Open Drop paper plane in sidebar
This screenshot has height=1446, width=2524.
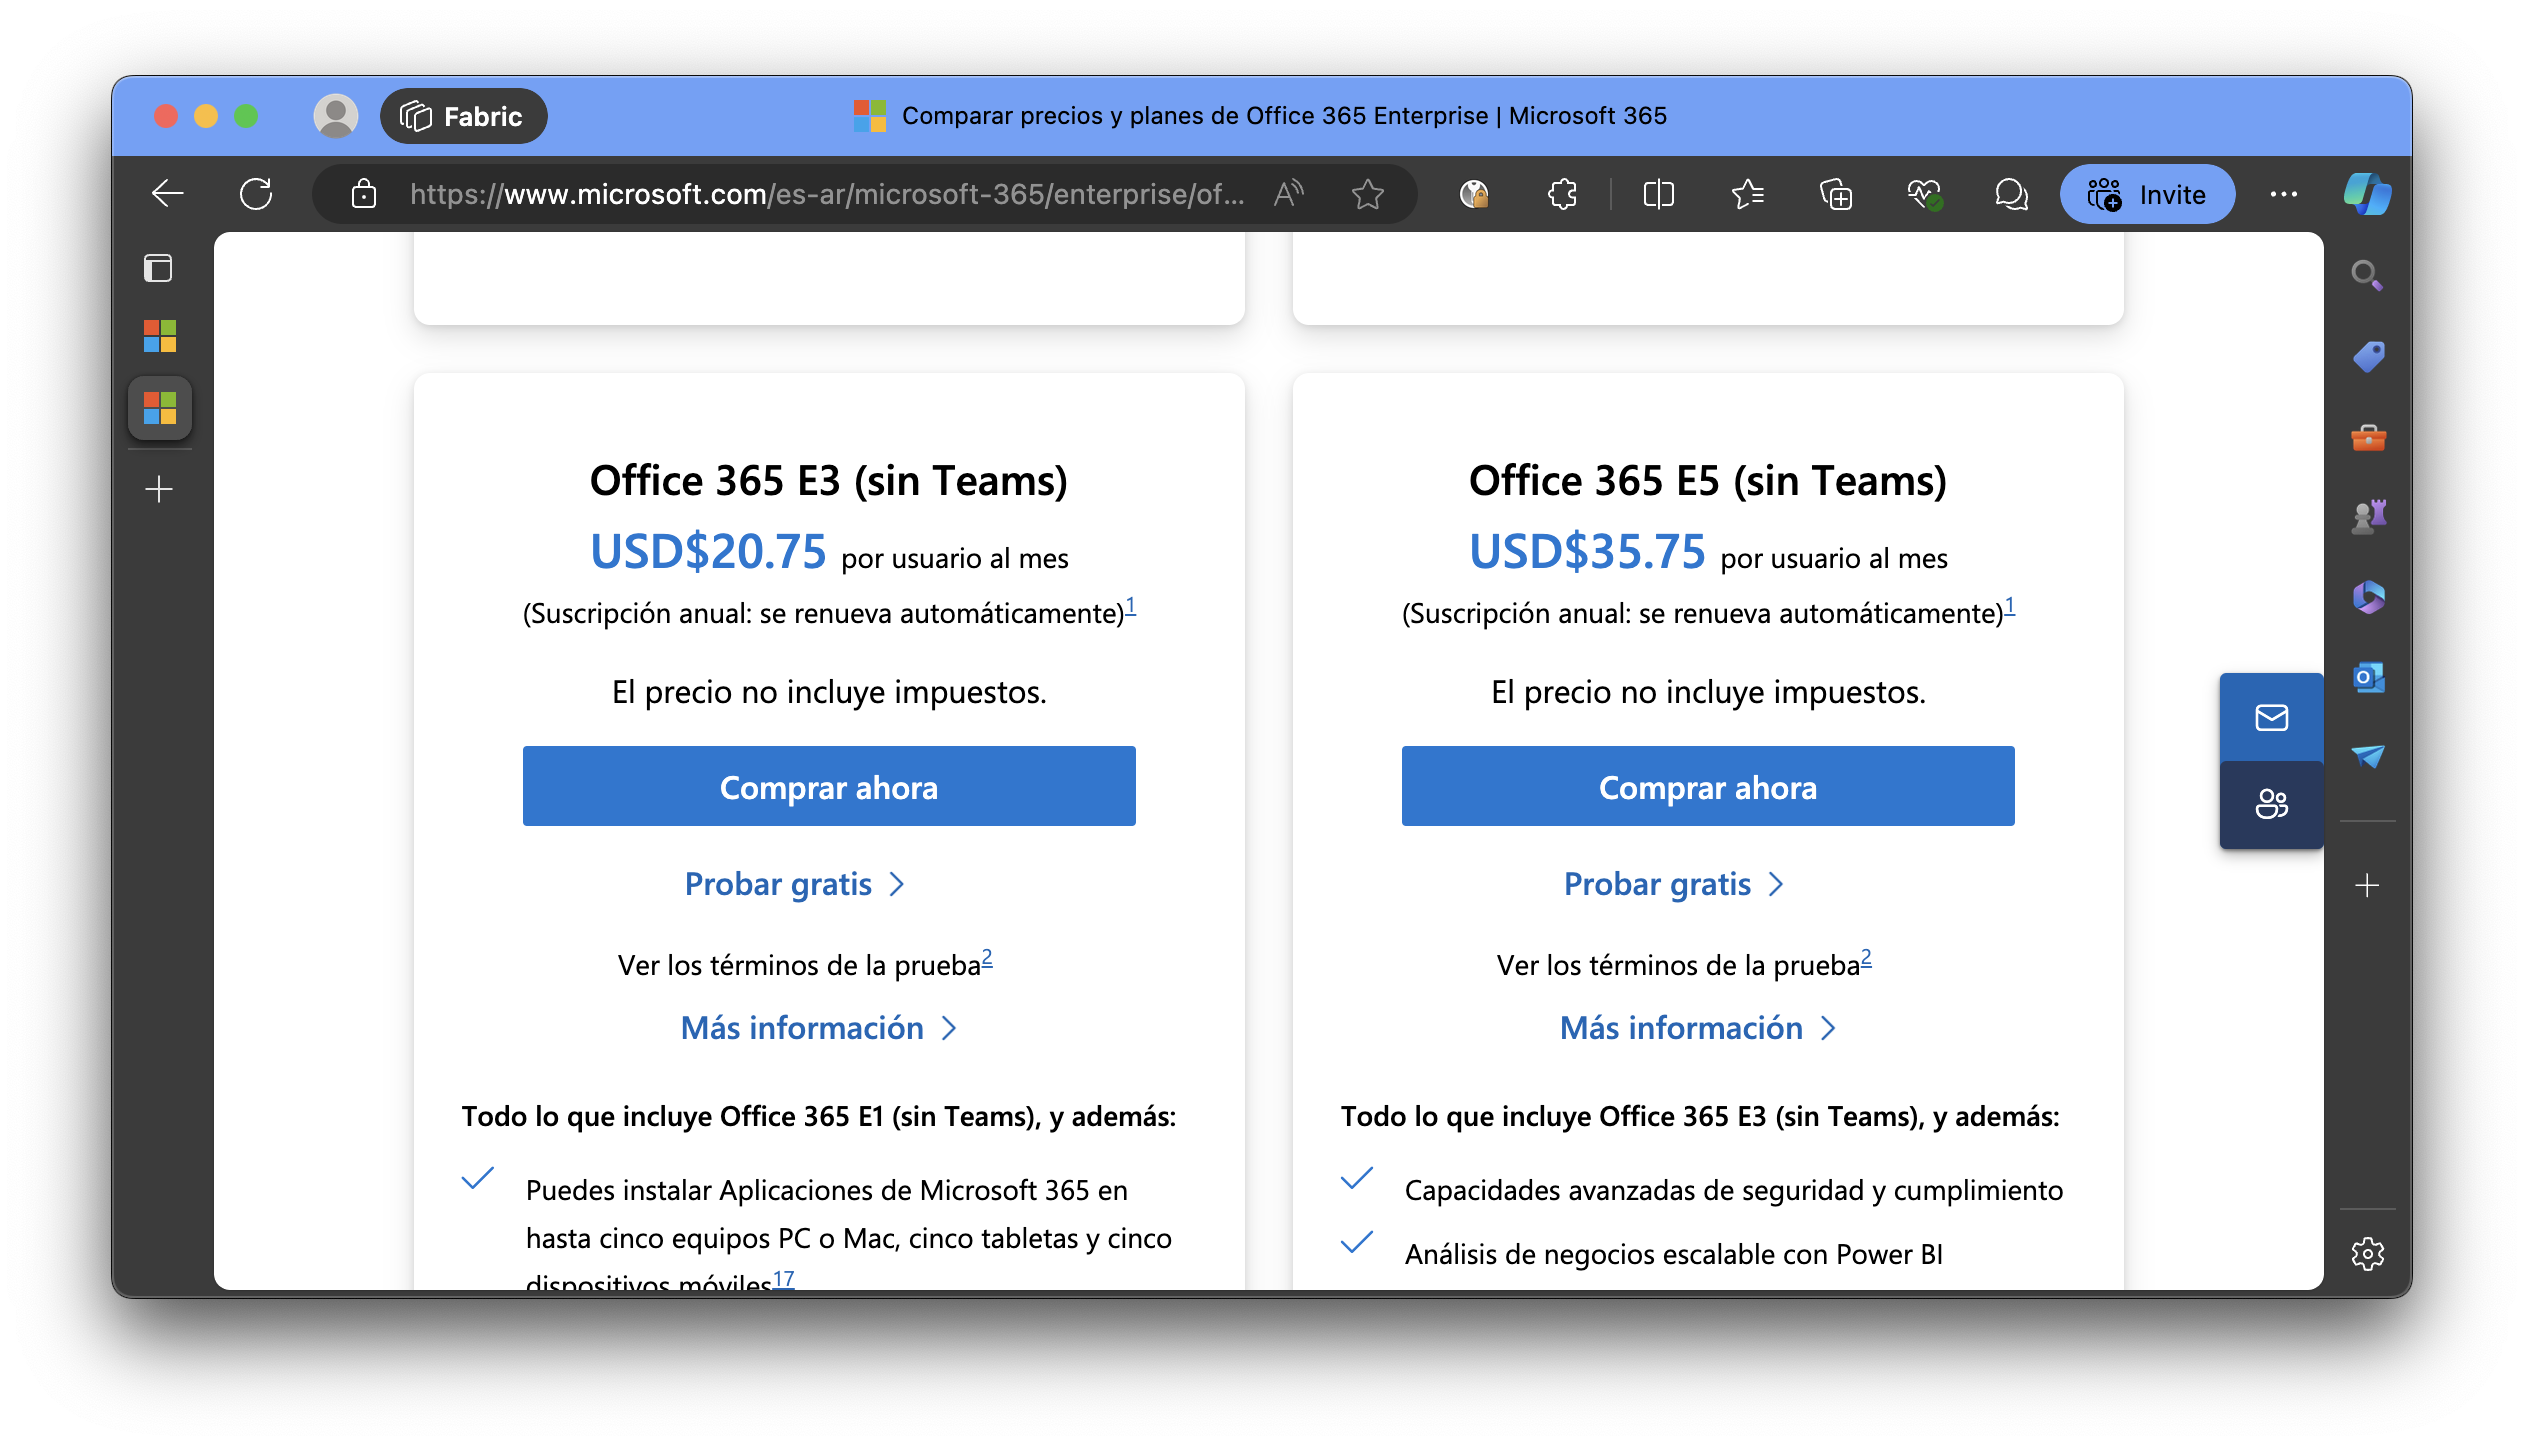pos(2368,756)
